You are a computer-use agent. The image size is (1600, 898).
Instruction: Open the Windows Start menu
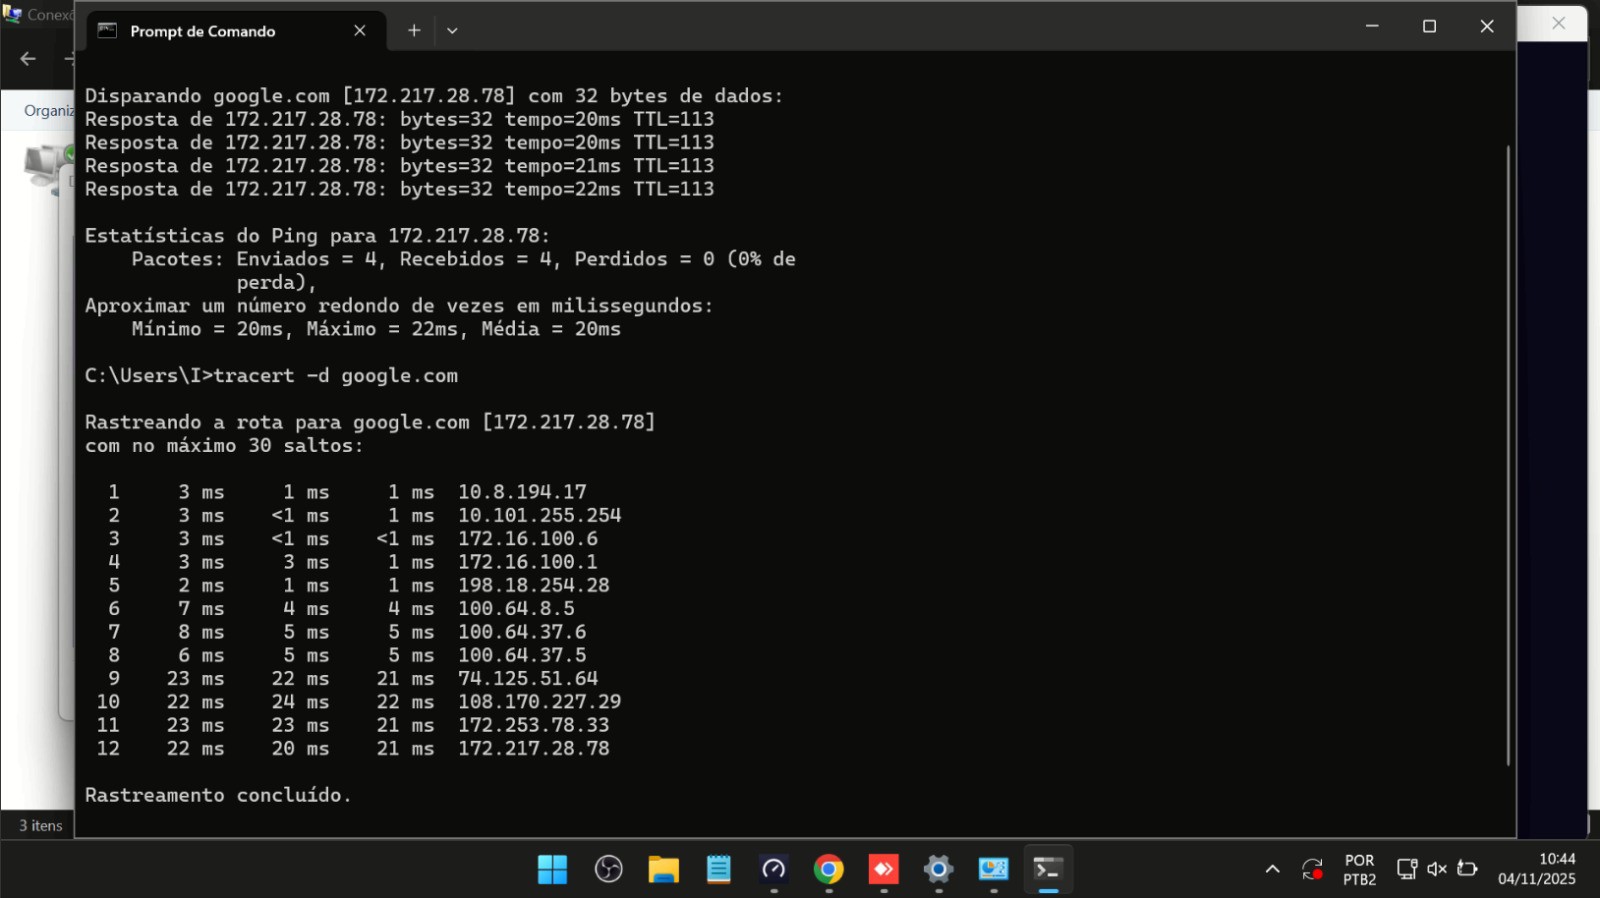[552, 869]
